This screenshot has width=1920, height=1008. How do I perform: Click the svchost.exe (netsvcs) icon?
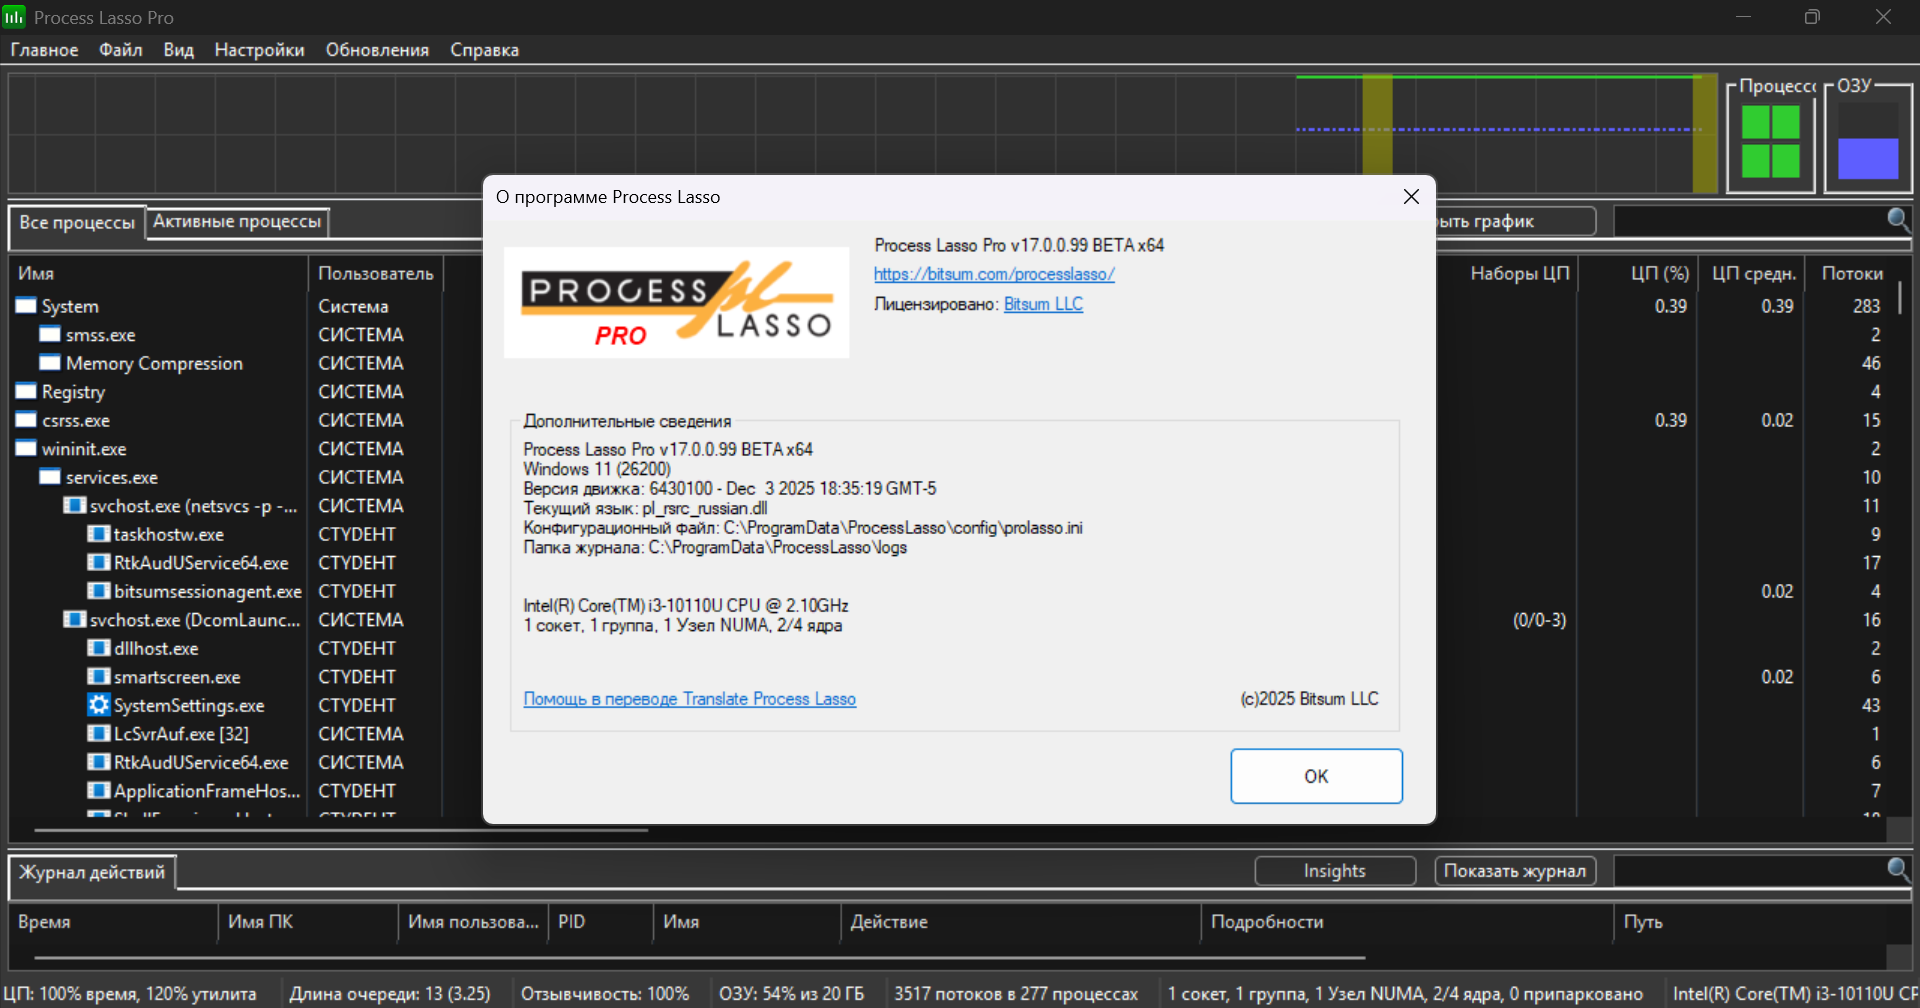click(x=74, y=505)
